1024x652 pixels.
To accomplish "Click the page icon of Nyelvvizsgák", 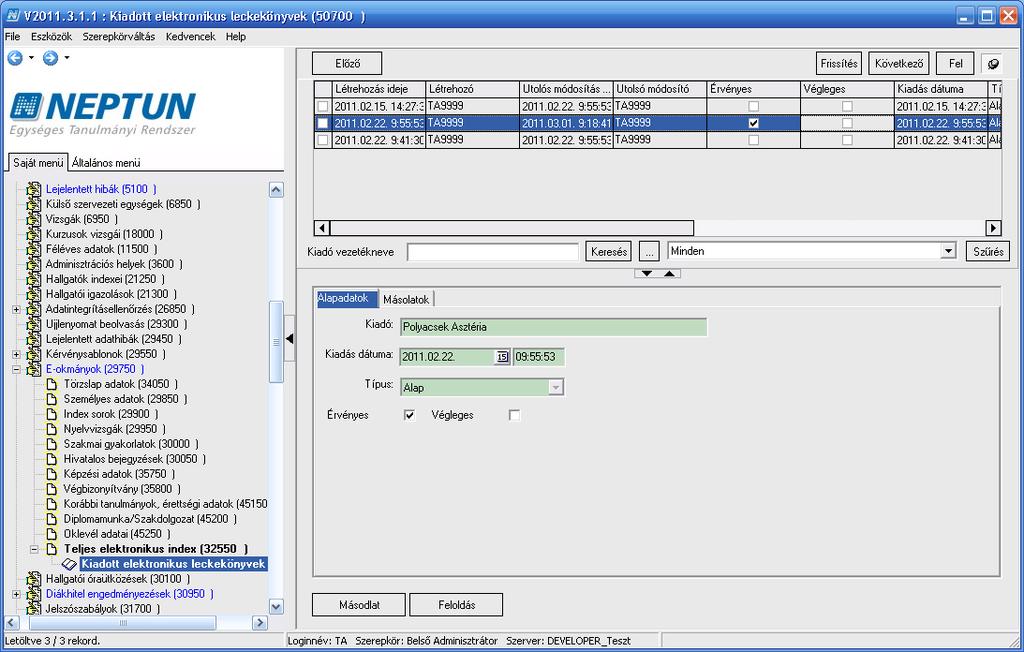I will [52, 429].
